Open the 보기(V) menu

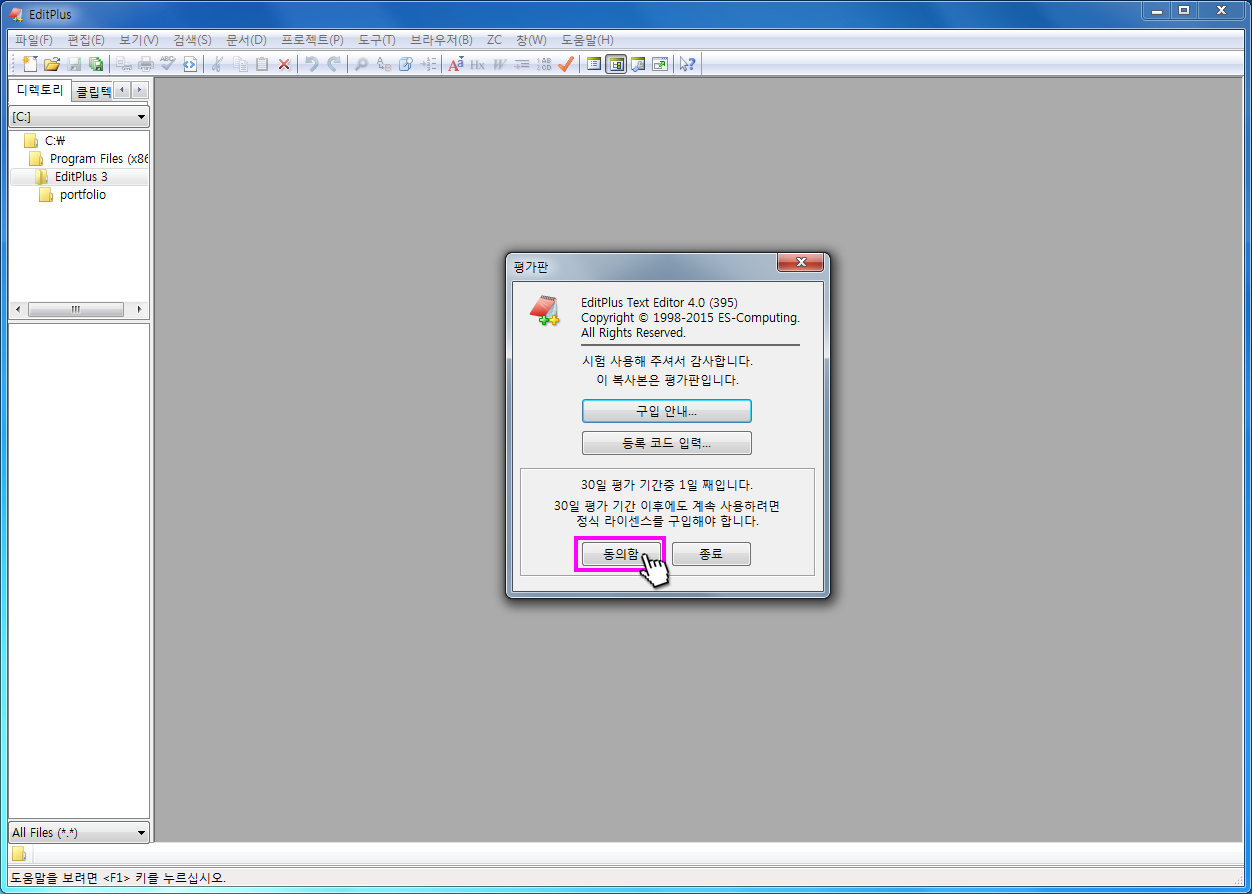point(139,40)
